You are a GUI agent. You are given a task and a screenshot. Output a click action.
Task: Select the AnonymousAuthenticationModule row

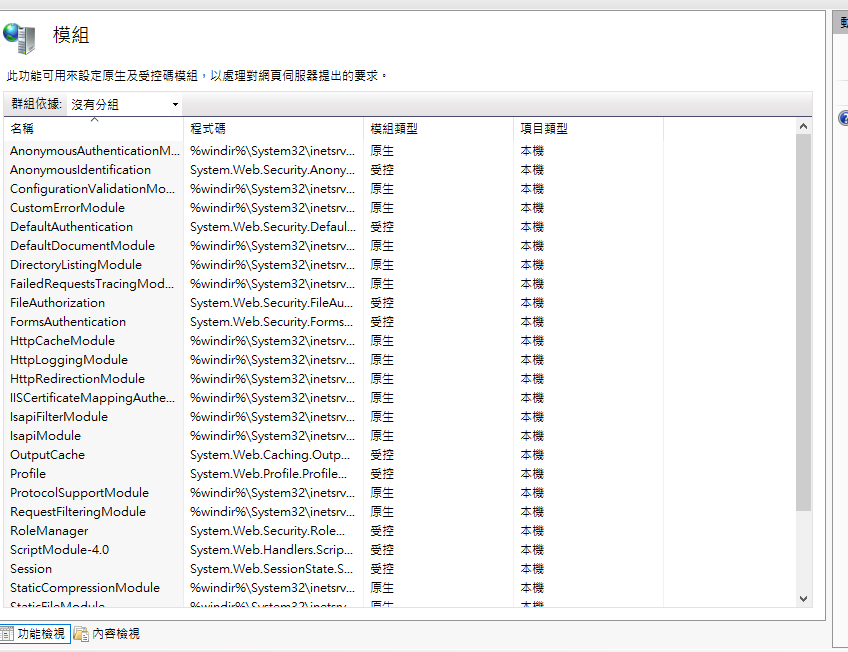95,151
